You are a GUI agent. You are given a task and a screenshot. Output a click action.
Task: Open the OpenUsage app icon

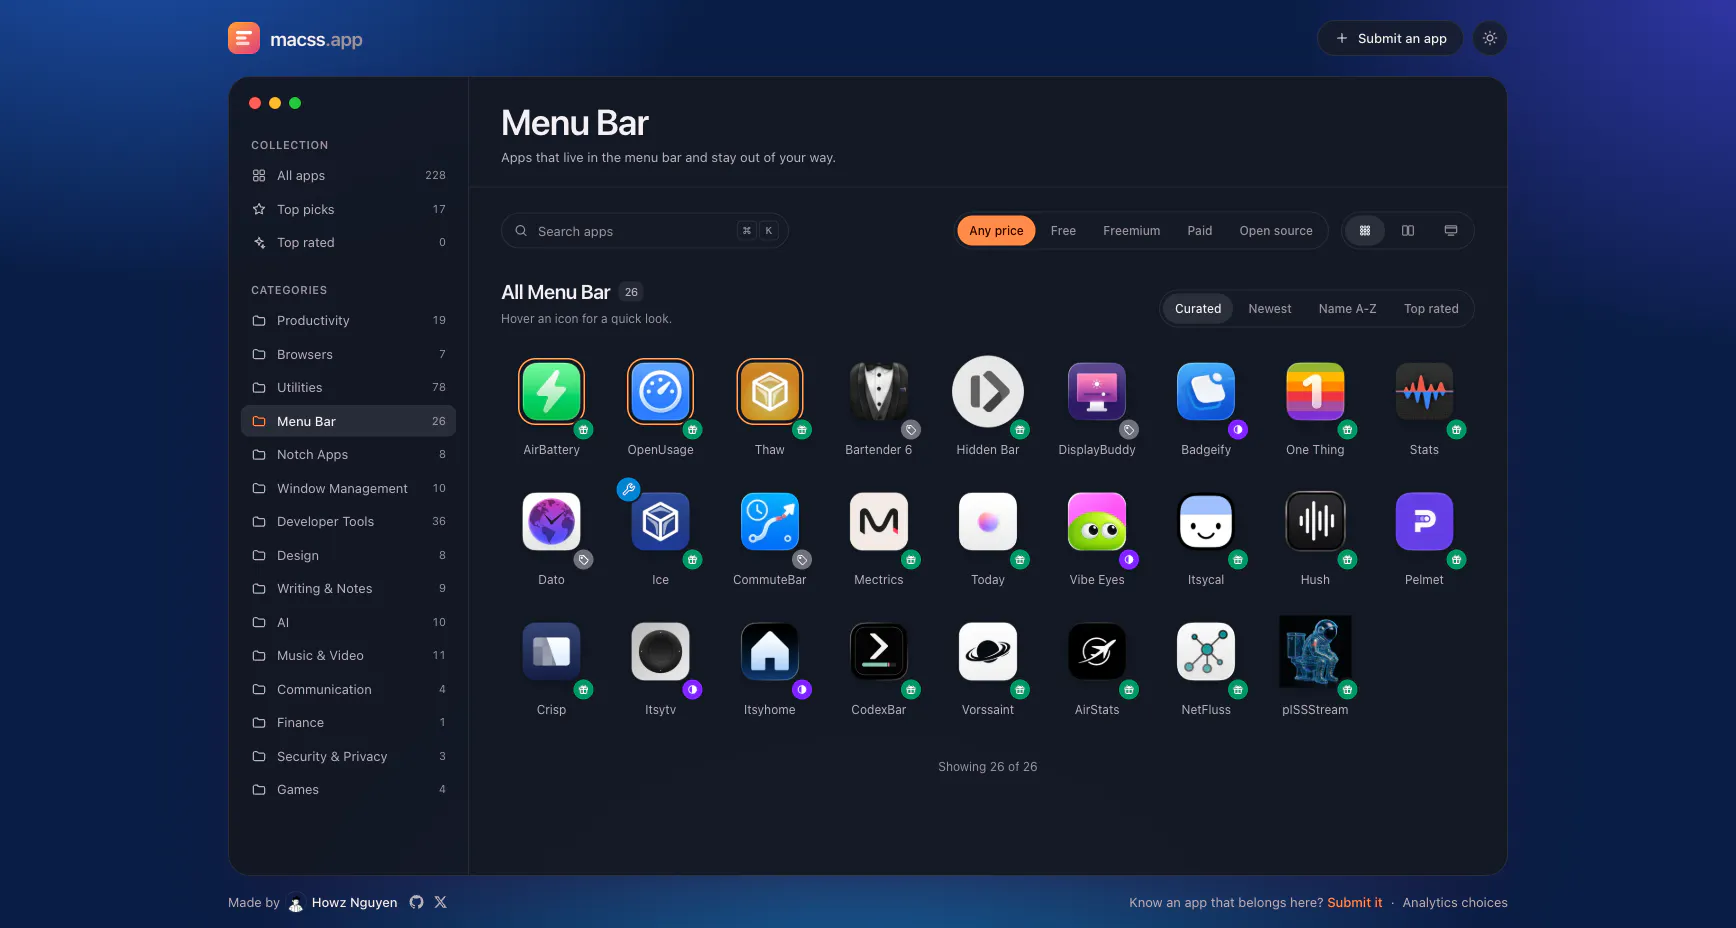coord(660,391)
